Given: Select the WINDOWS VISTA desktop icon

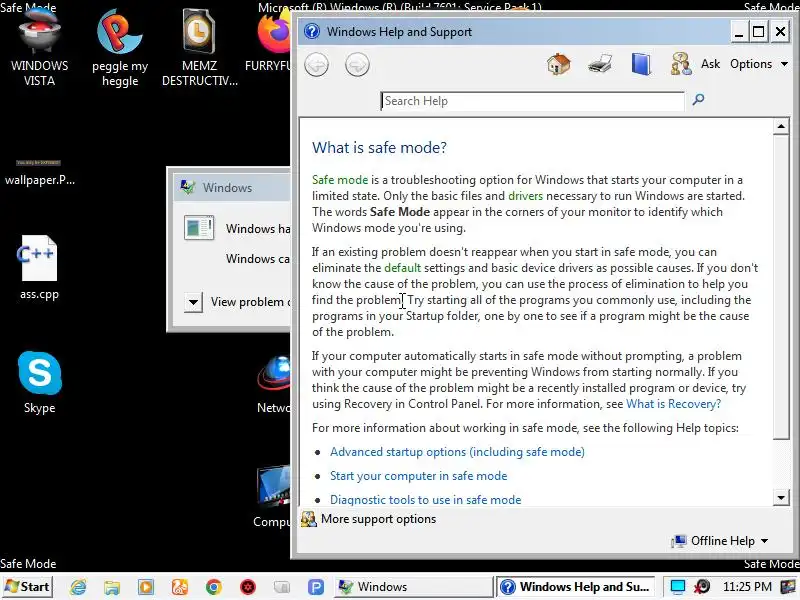Looking at the screenshot, I should tap(39, 47).
